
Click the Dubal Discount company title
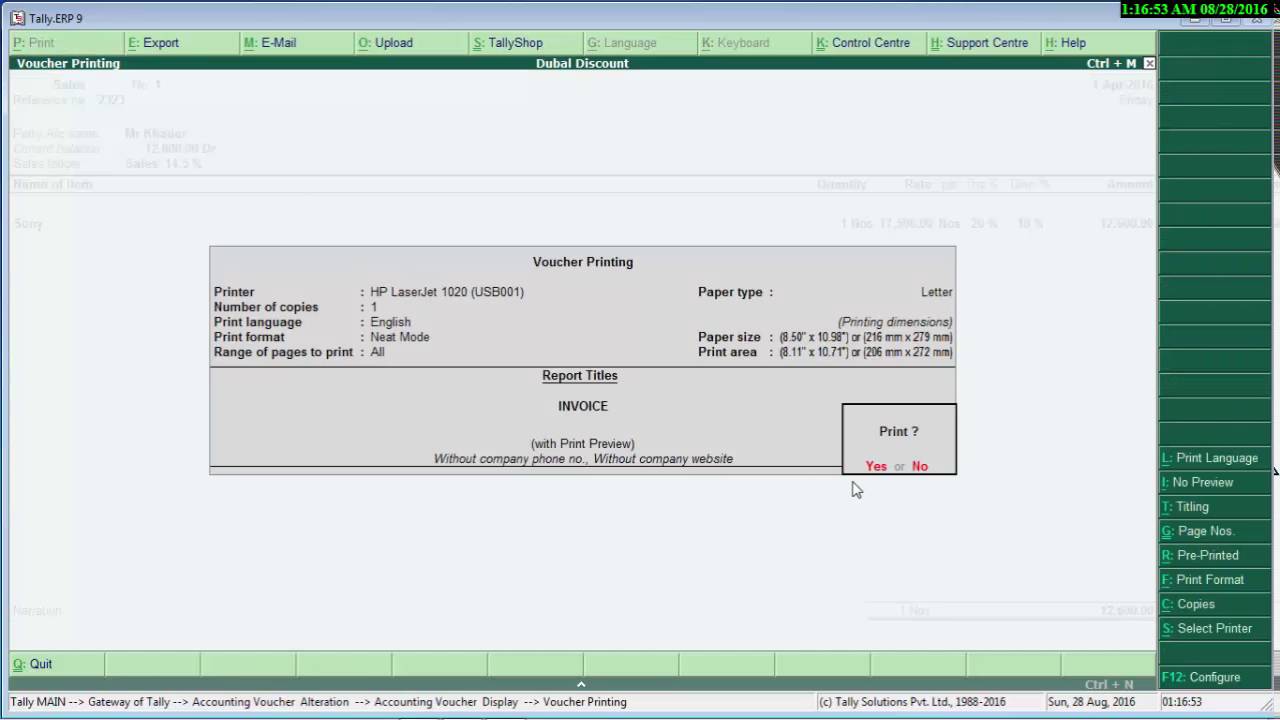pos(582,63)
